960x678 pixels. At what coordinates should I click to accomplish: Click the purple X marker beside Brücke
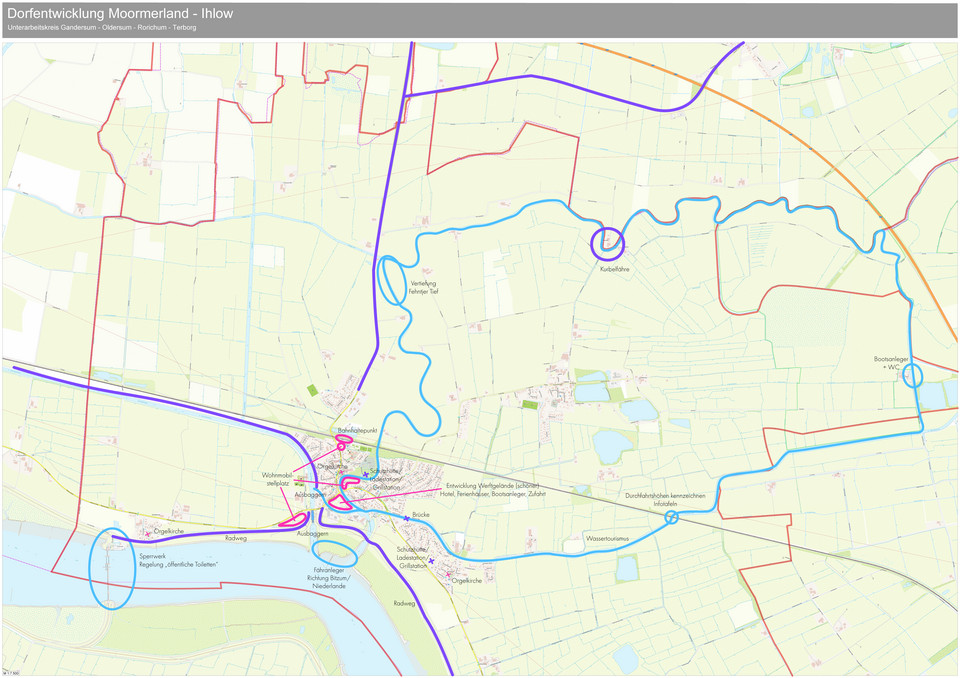(407, 520)
